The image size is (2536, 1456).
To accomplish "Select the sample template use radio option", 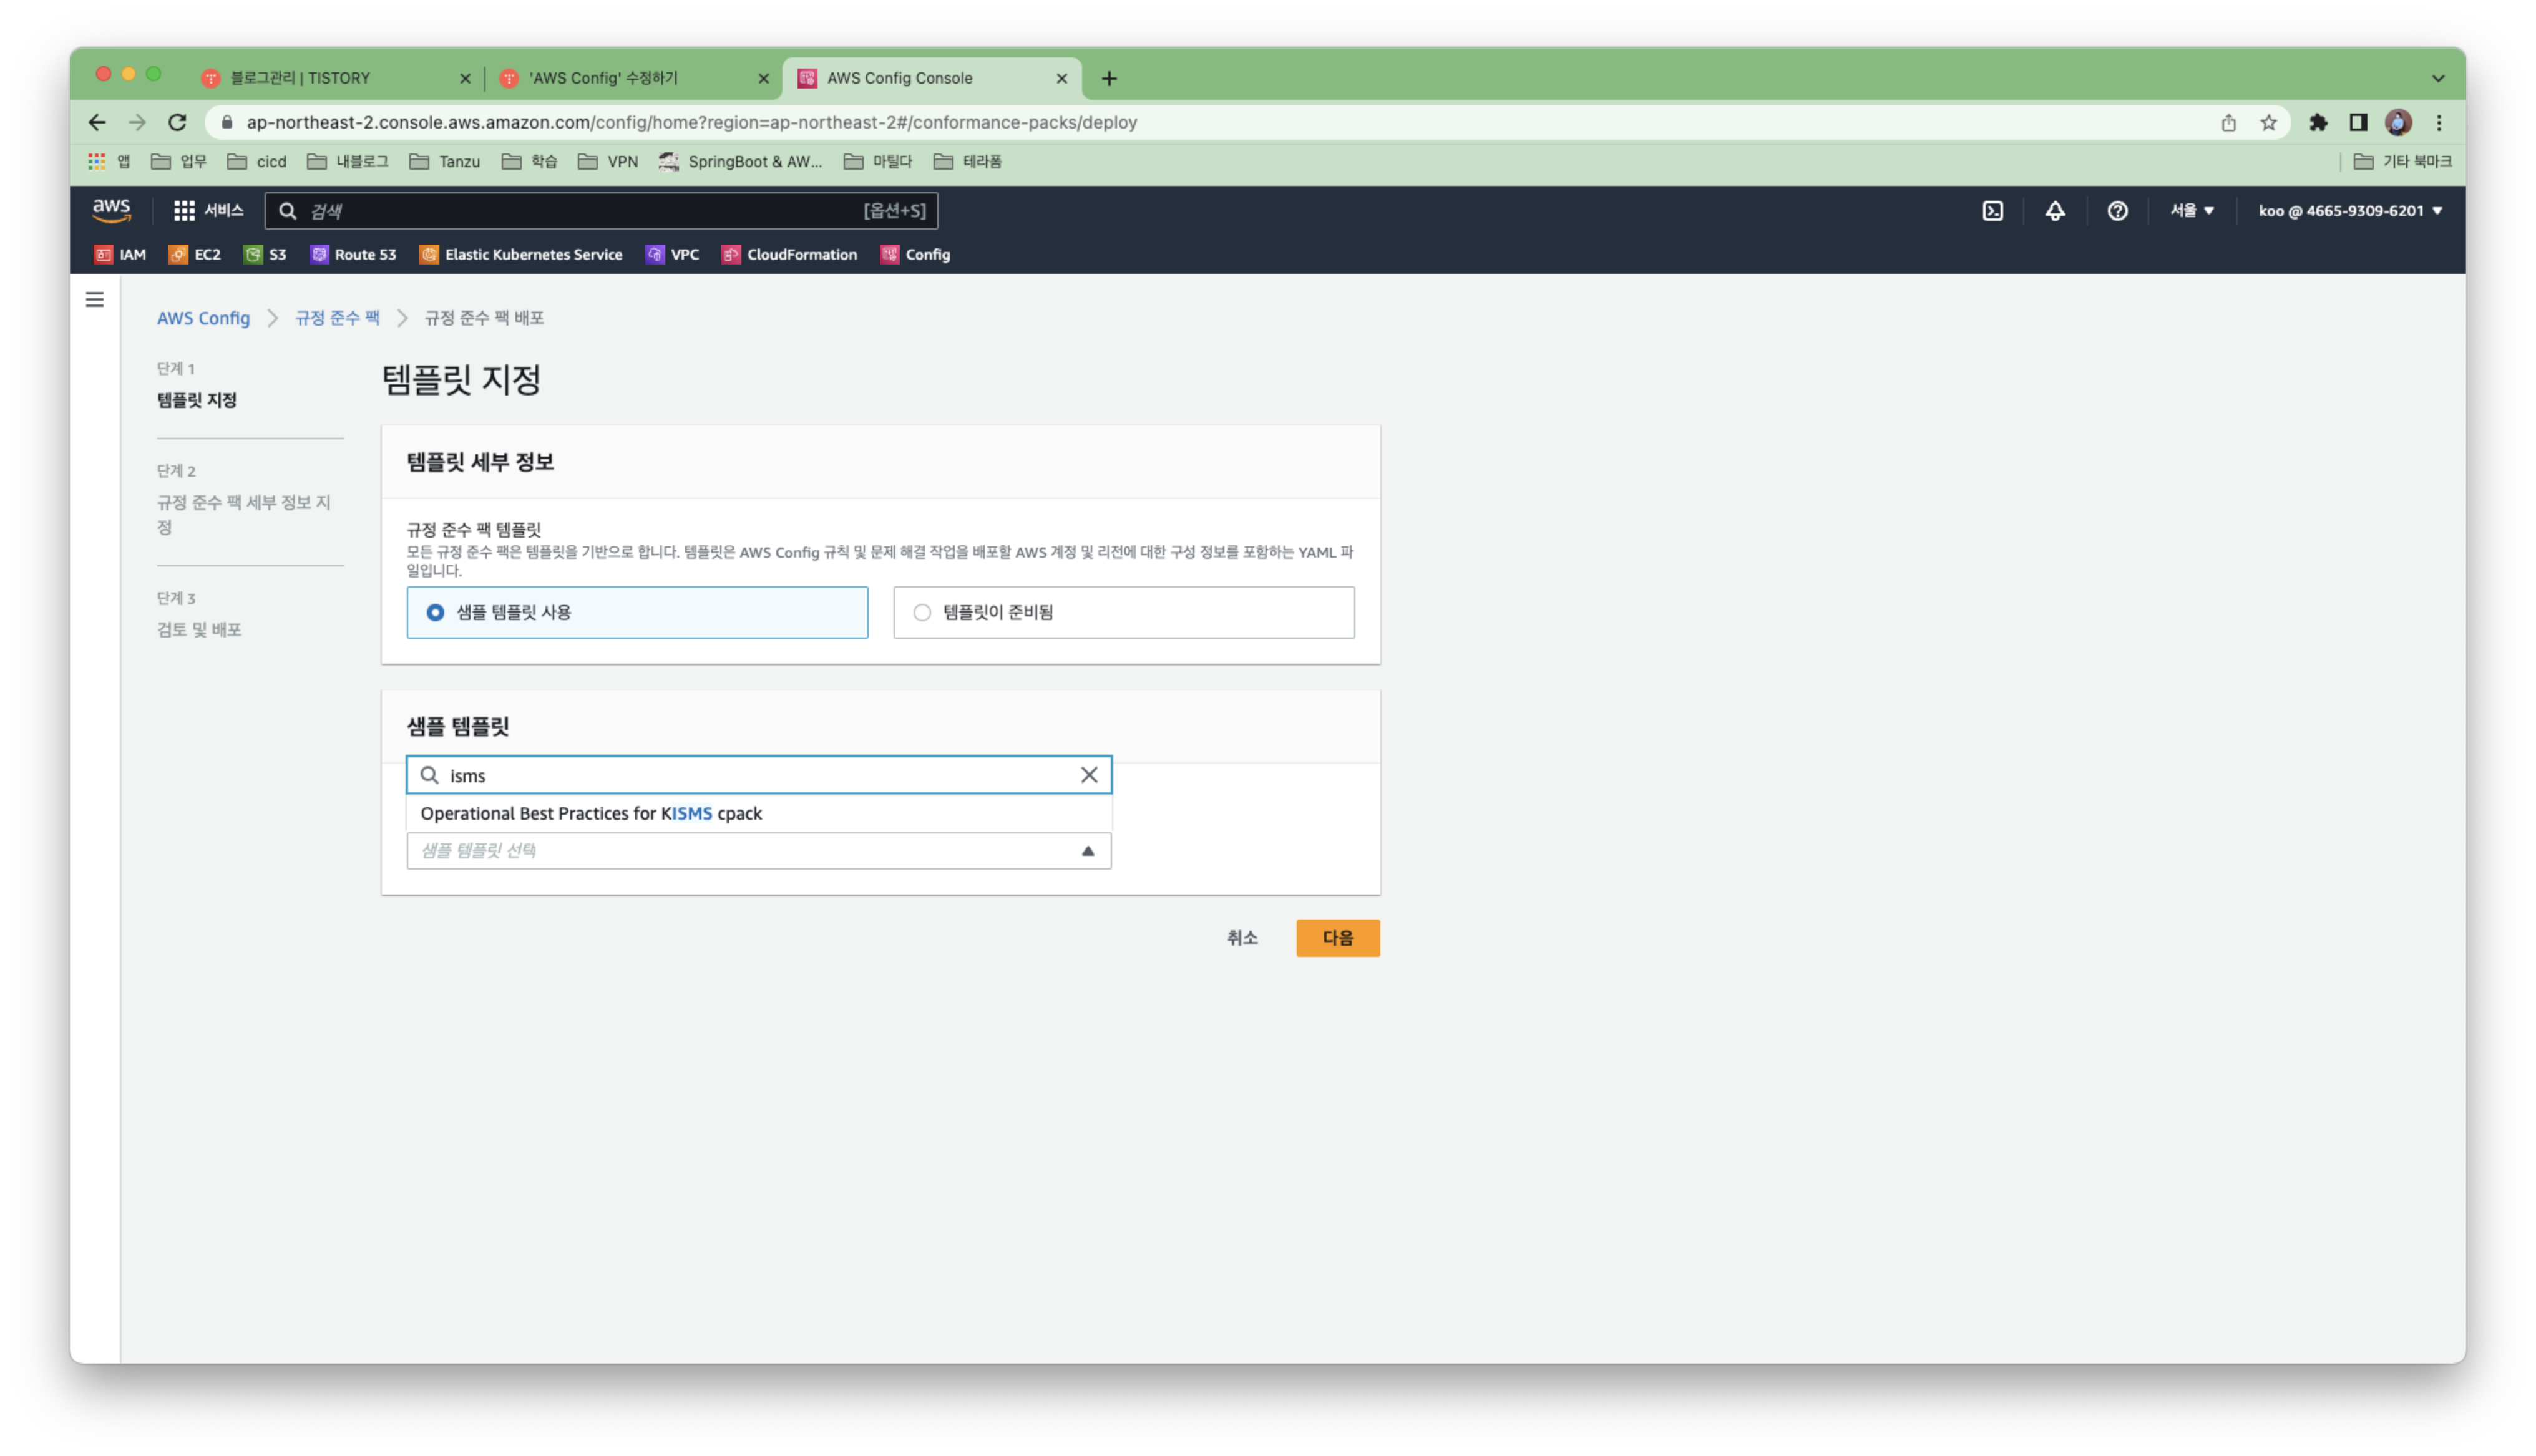I will point(435,612).
